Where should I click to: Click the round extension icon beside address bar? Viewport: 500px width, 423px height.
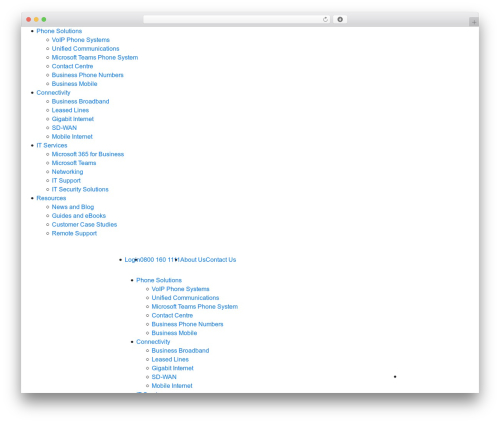340,19
